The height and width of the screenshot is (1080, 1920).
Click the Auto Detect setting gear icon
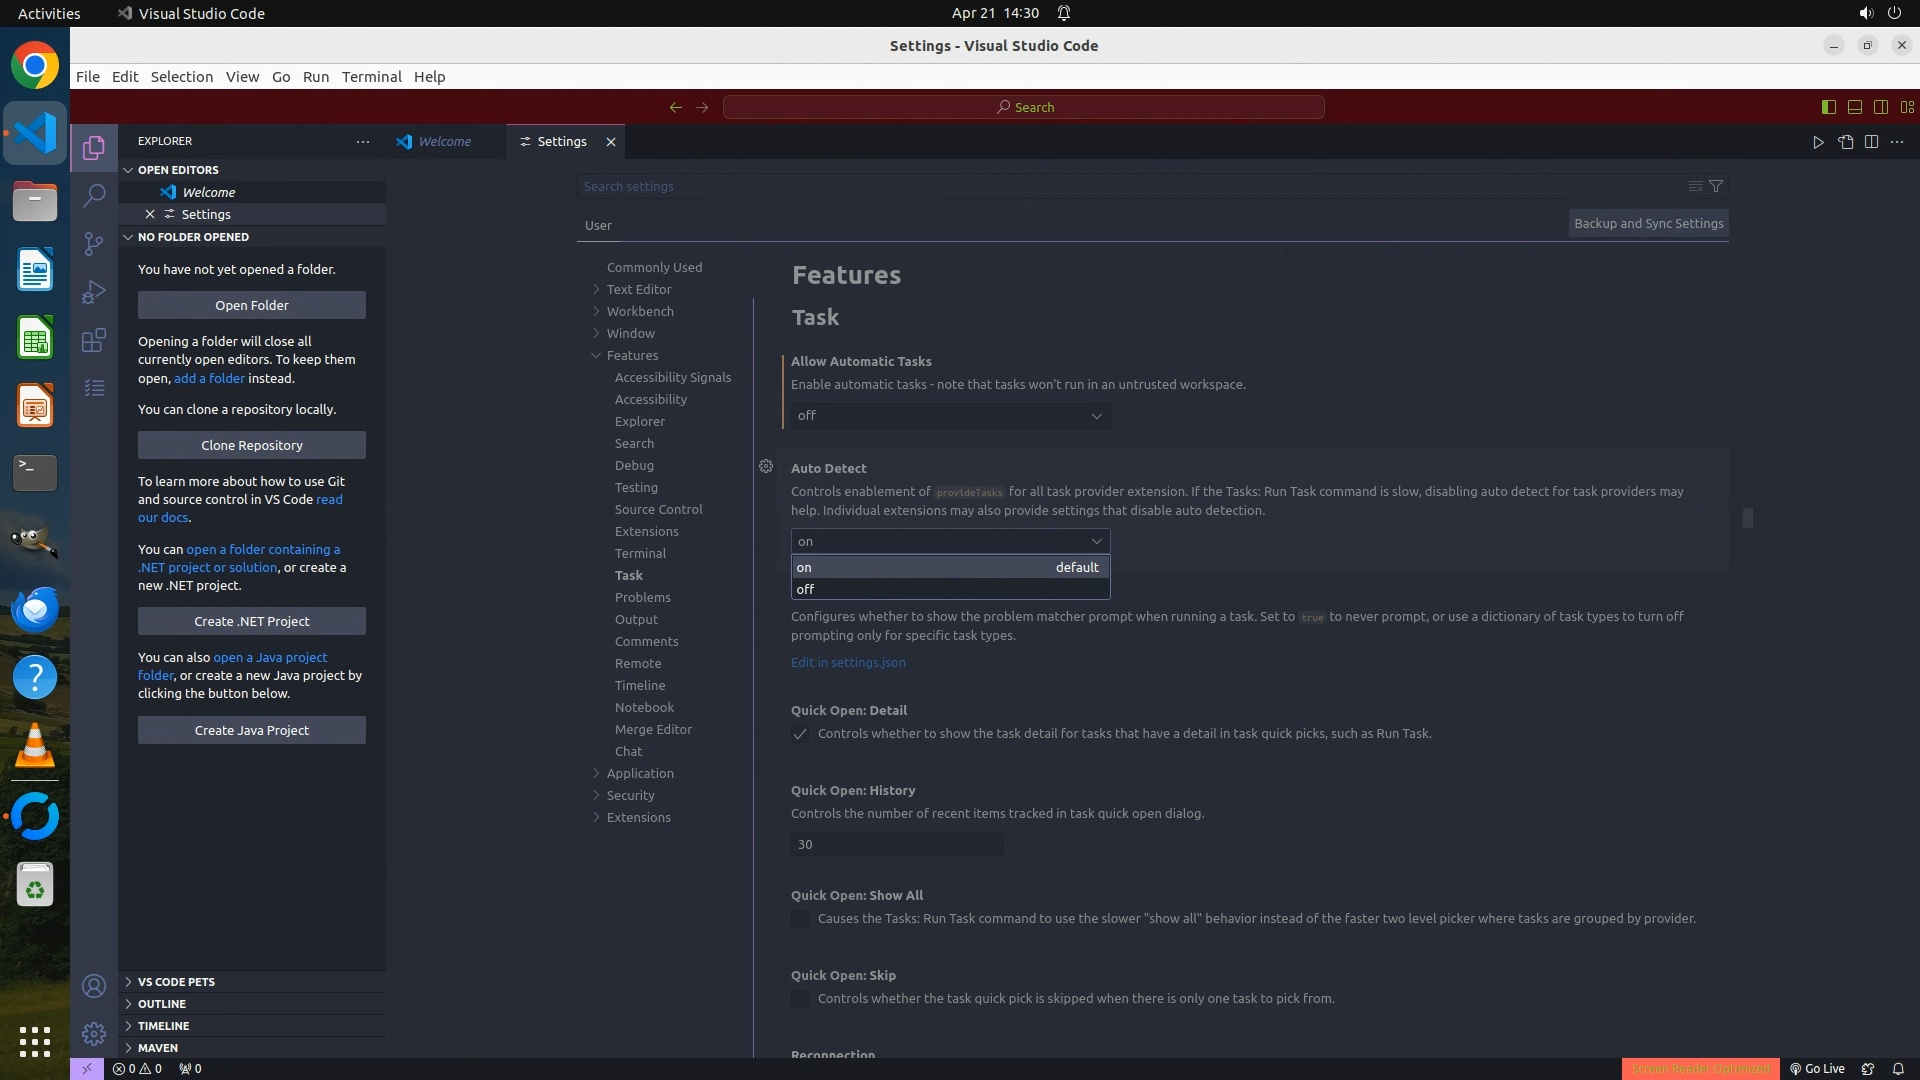pyautogui.click(x=766, y=467)
